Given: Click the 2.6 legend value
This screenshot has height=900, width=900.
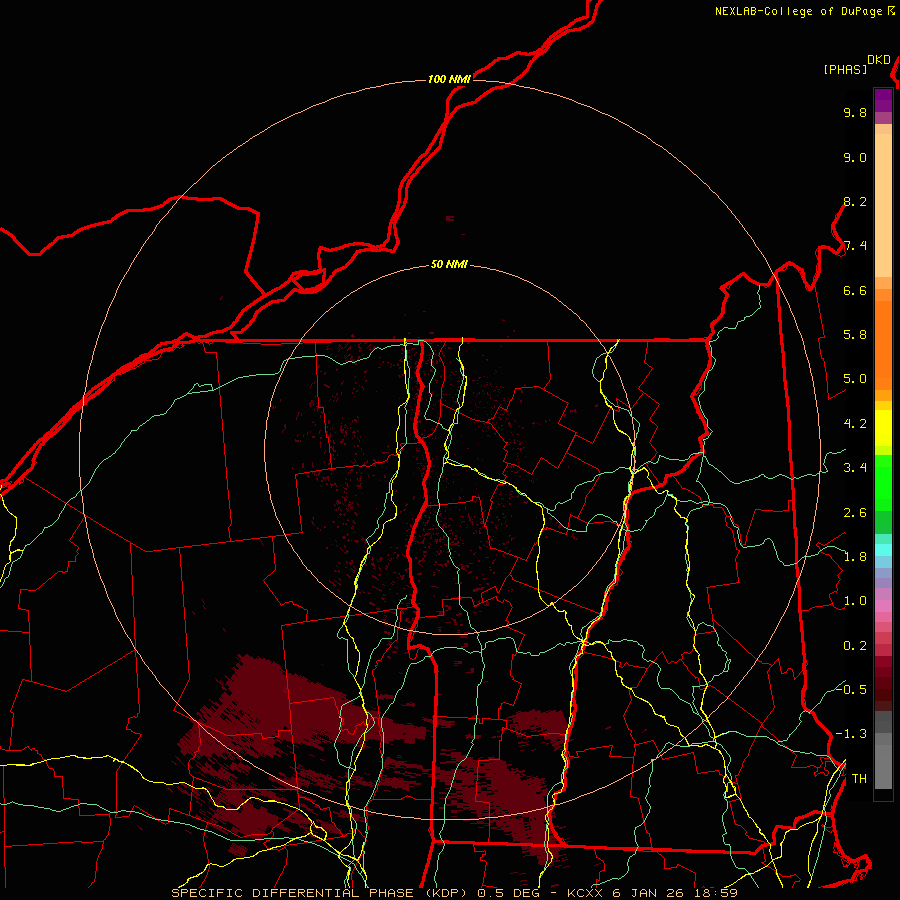Looking at the screenshot, I should point(855,513).
